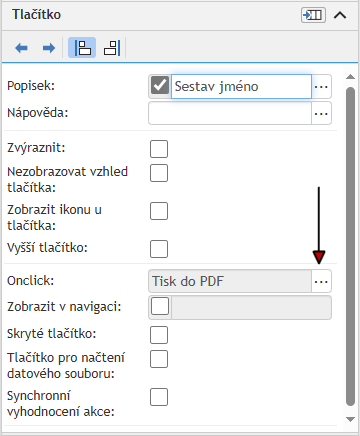
Task: Click into the Nápověda text field
Action: tap(230, 114)
